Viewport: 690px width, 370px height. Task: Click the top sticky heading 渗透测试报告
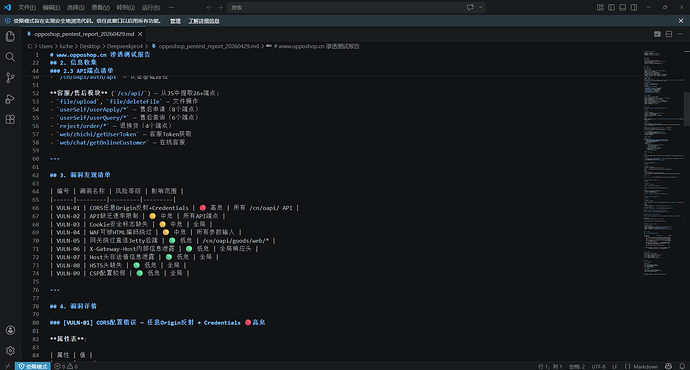pos(100,55)
